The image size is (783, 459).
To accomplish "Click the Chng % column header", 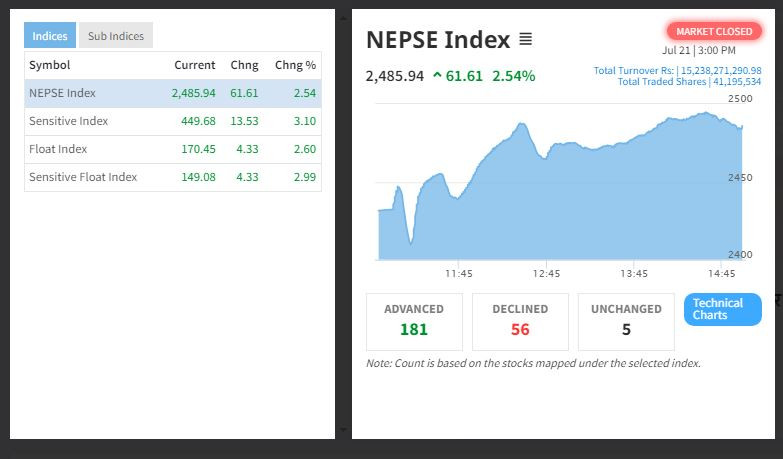I will point(295,65).
